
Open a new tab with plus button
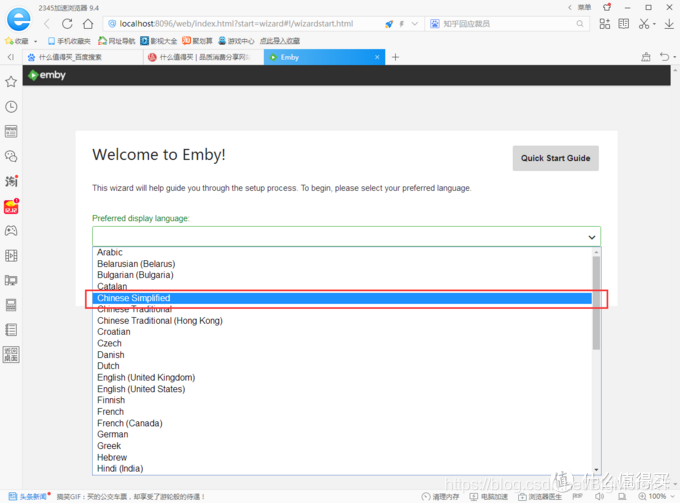(395, 57)
